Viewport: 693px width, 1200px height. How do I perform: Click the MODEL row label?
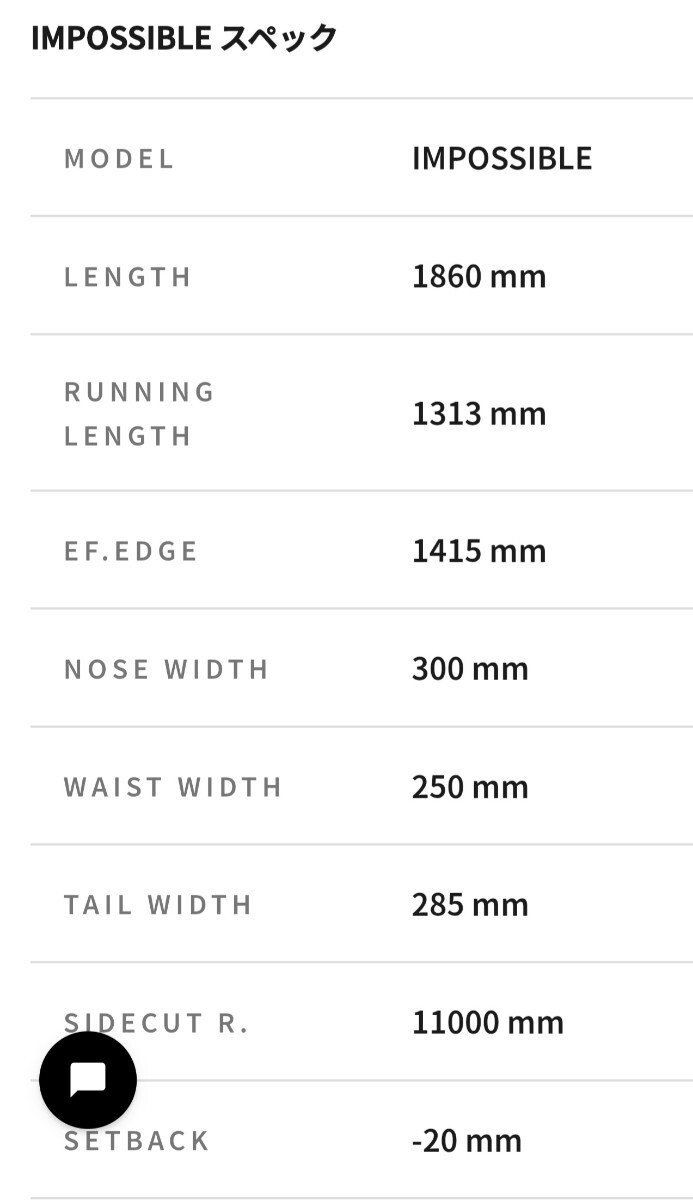tap(119, 158)
